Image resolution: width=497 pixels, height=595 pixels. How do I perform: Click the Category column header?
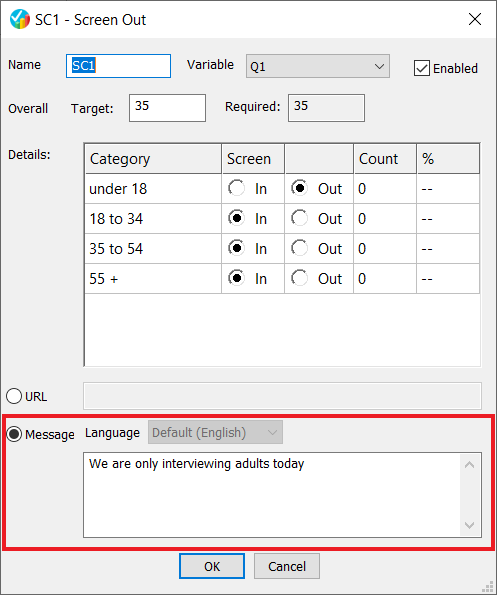[153, 159]
